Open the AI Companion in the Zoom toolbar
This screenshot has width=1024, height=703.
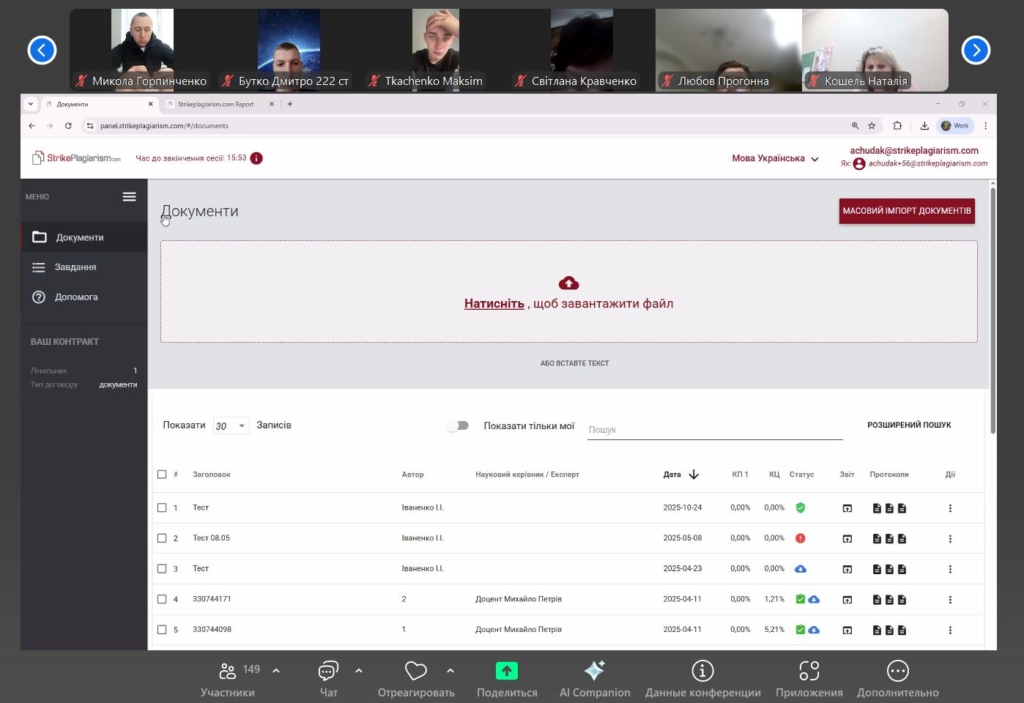pyautogui.click(x=594, y=671)
